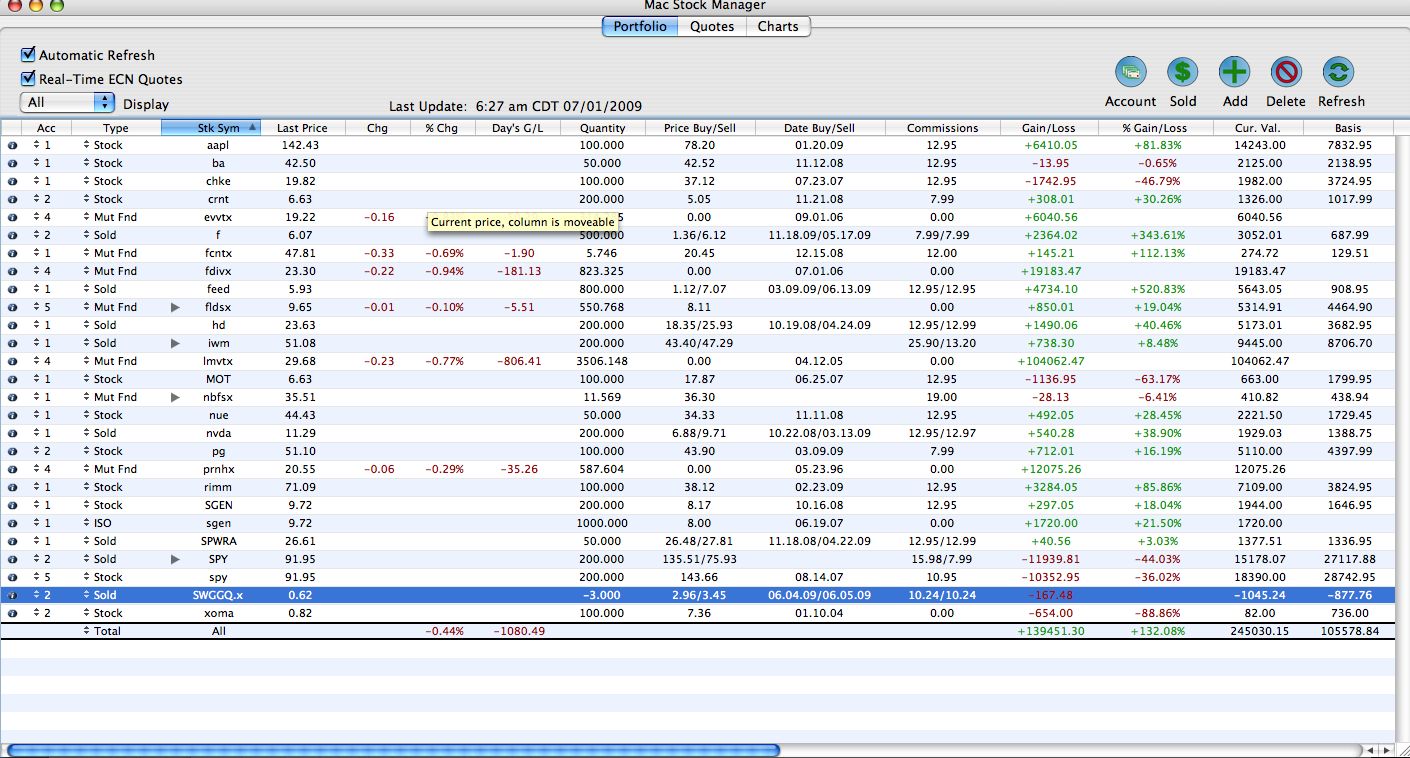Open the Charts tab
The image size is (1410, 758).
(x=778, y=27)
